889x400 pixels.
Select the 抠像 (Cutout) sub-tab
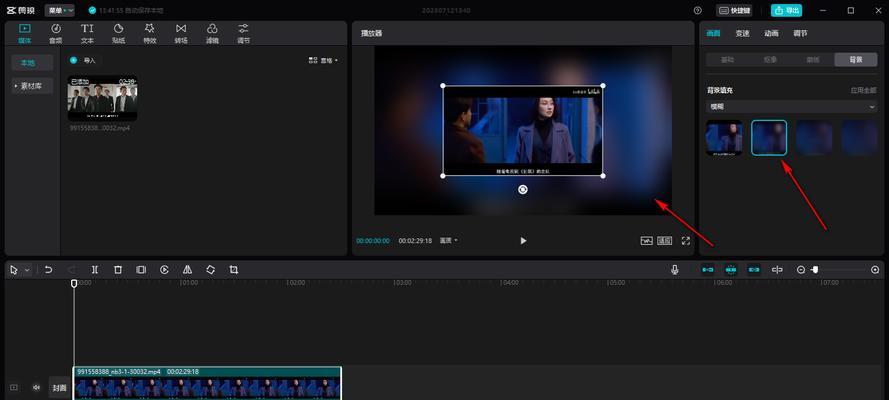pos(770,59)
